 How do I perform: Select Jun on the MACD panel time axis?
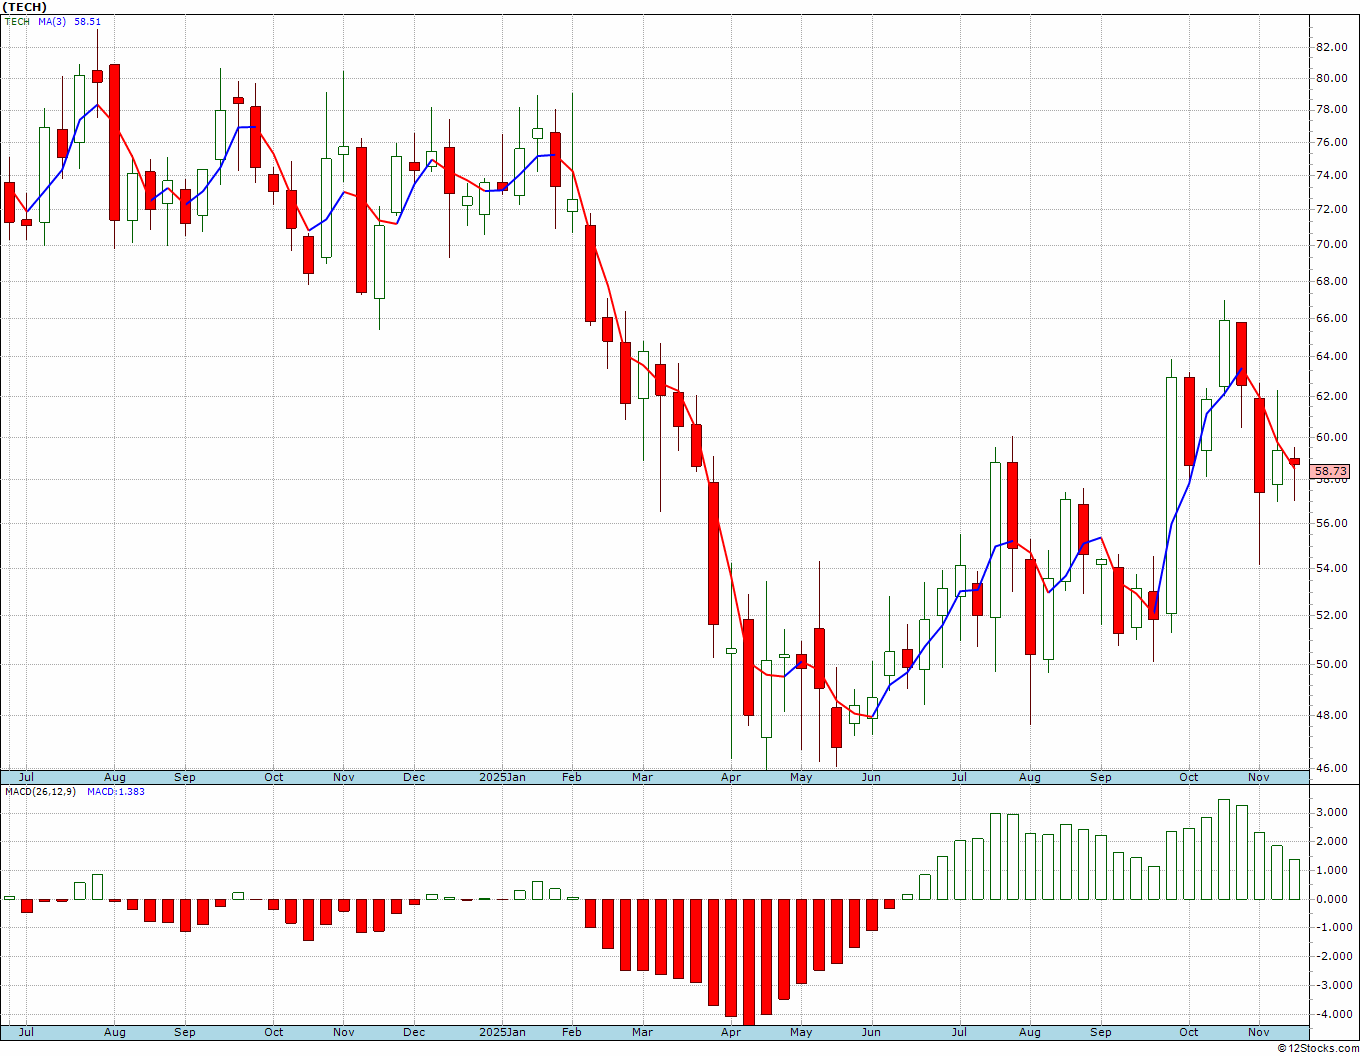[x=871, y=1032]
